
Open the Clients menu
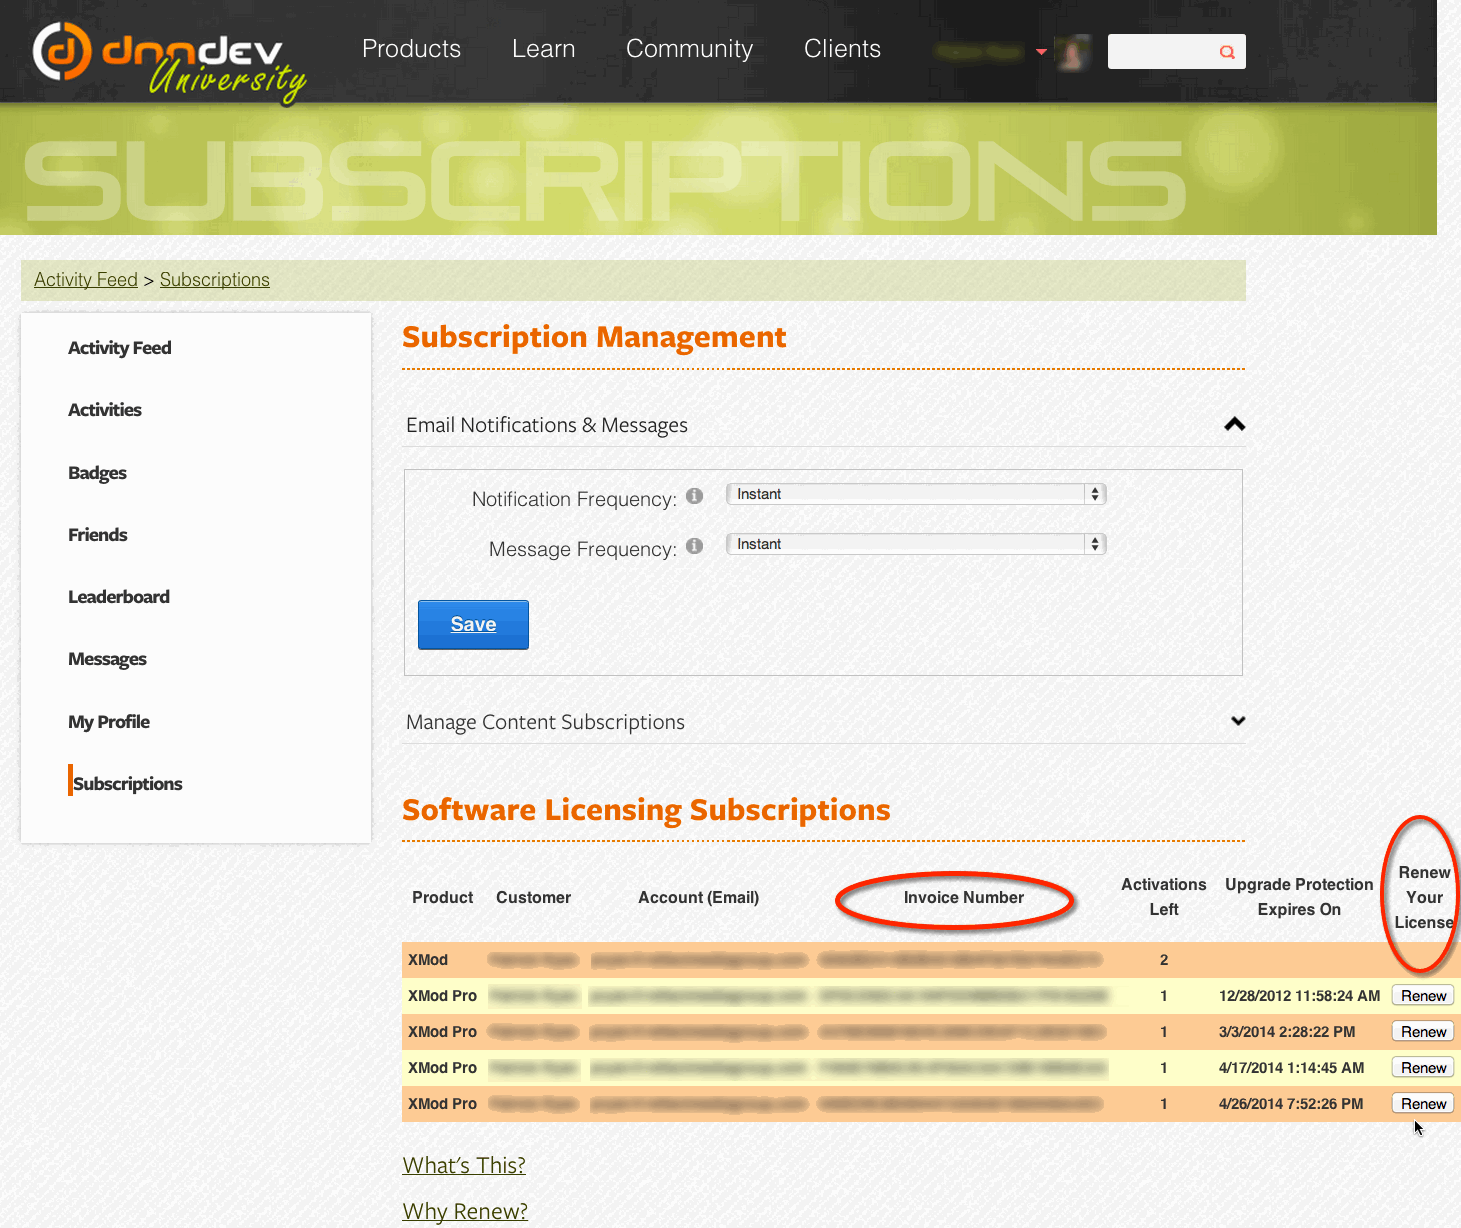tap(842, 49)
